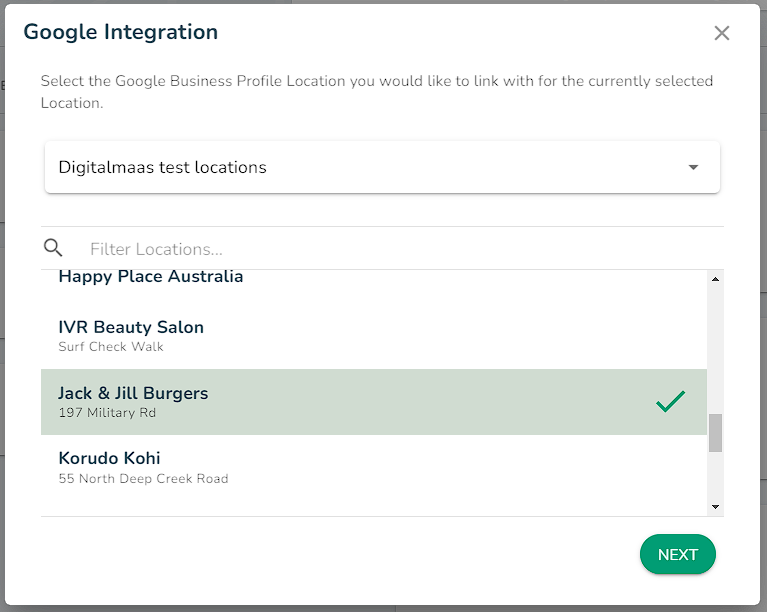Open the Digitalmaas test locations selector
Viewport: 767px width, 612px height.
(382, 167)
